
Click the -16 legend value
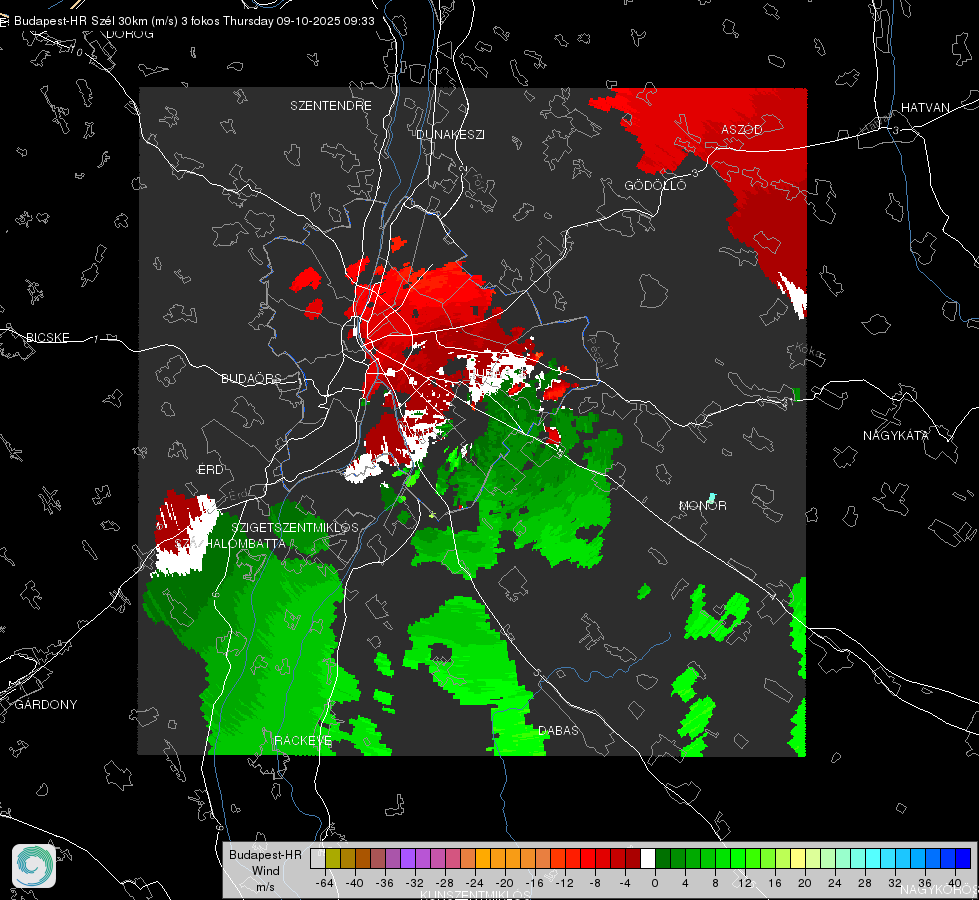tap(534, 883)
